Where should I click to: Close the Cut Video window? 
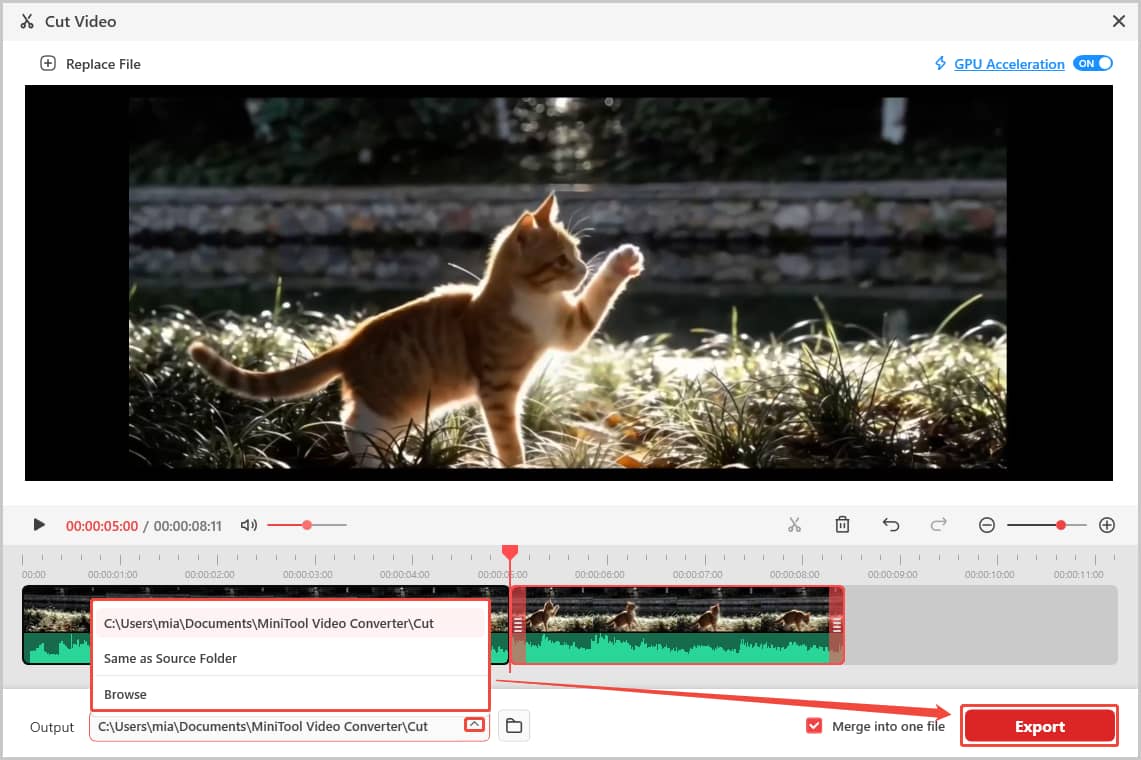click(1118, 21)
